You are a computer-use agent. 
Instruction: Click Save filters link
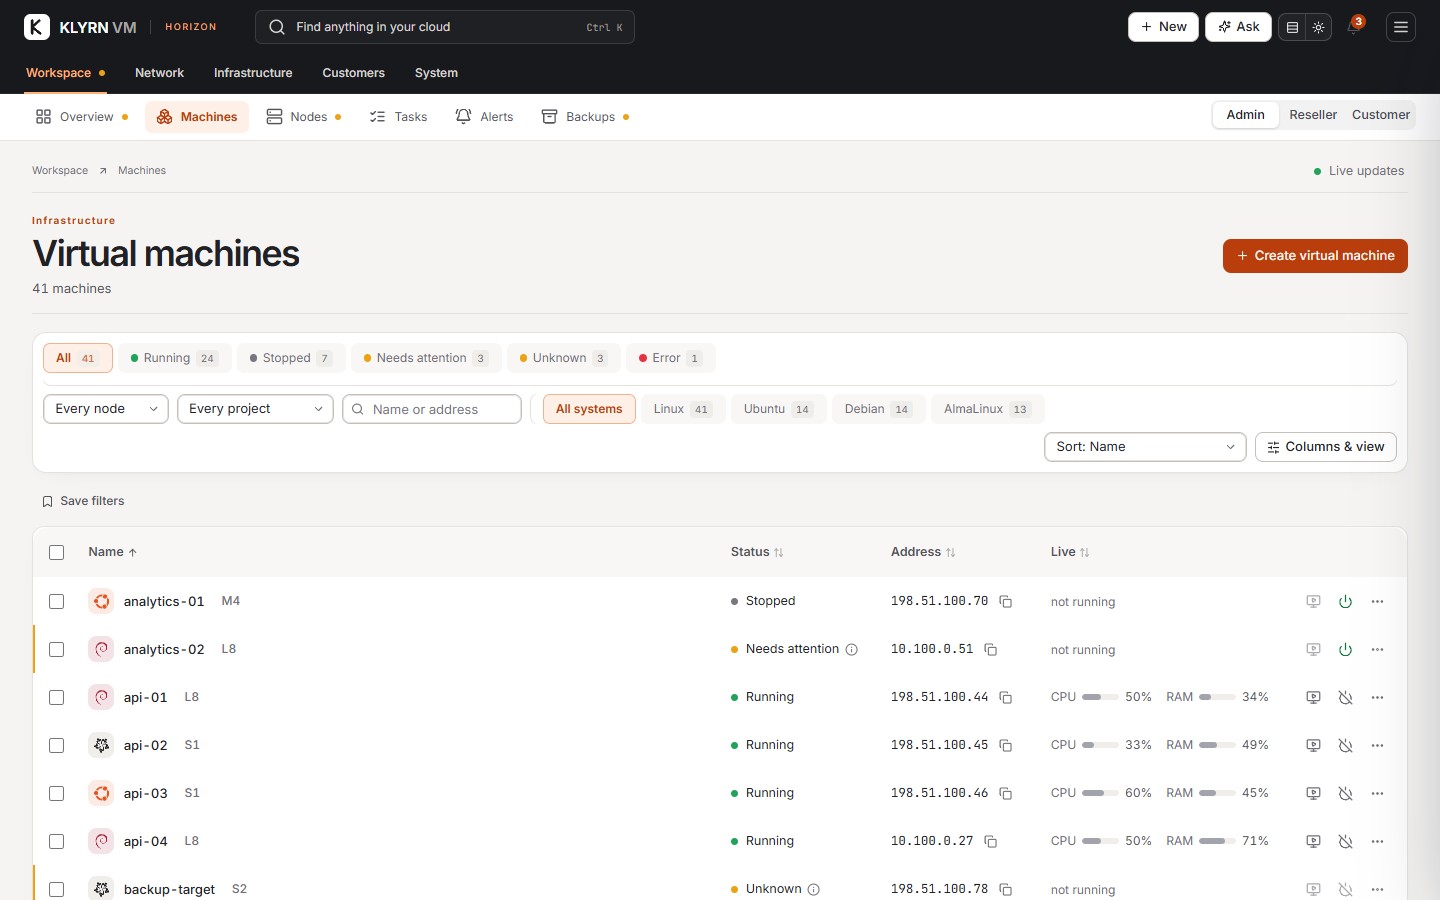click(x=83, y=501)
